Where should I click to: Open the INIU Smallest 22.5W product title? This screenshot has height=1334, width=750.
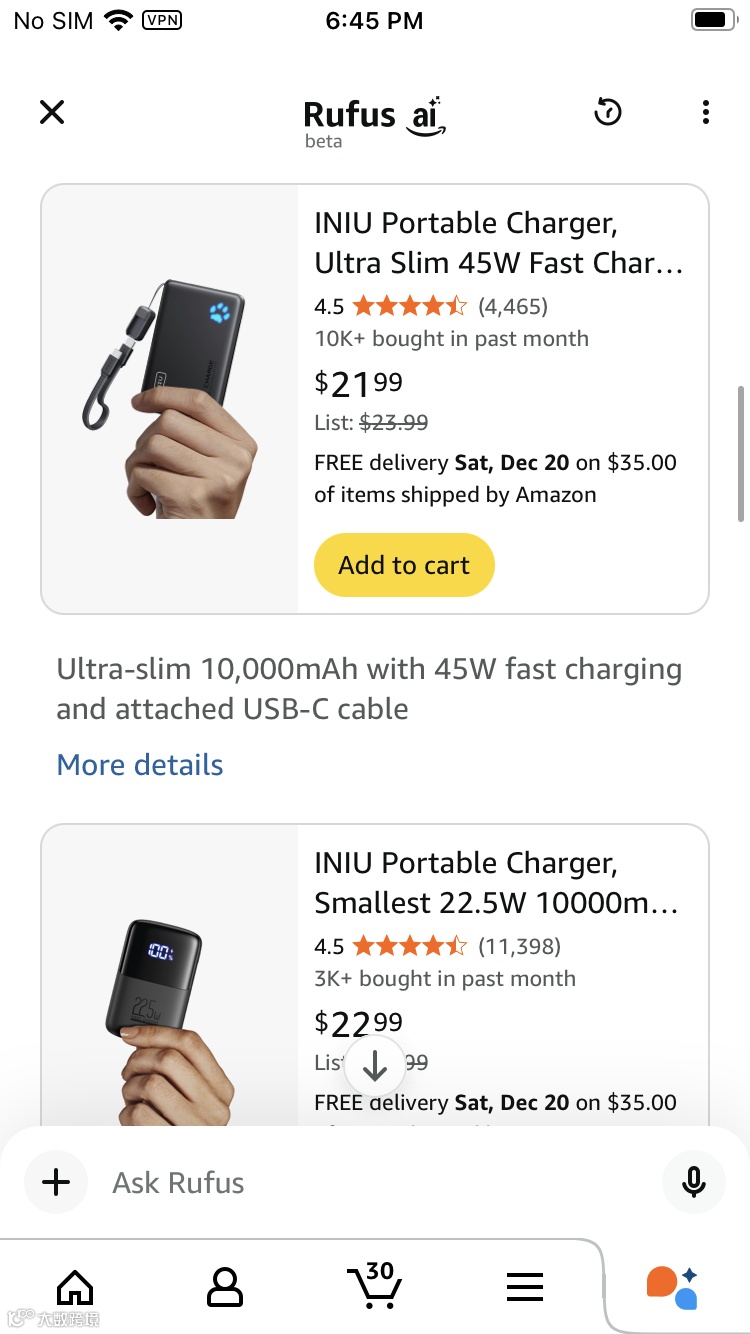(496, 883)
